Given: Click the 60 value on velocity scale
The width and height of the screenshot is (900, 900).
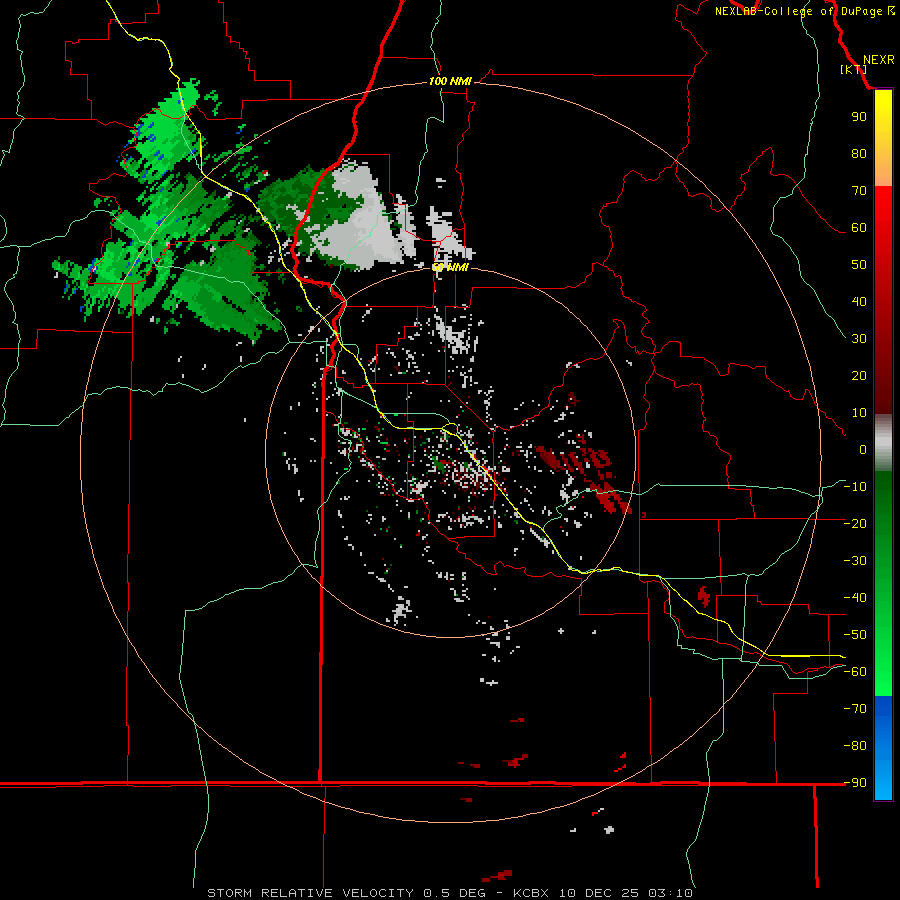Looking at the screenshot, I should click(x=859, y=227).
